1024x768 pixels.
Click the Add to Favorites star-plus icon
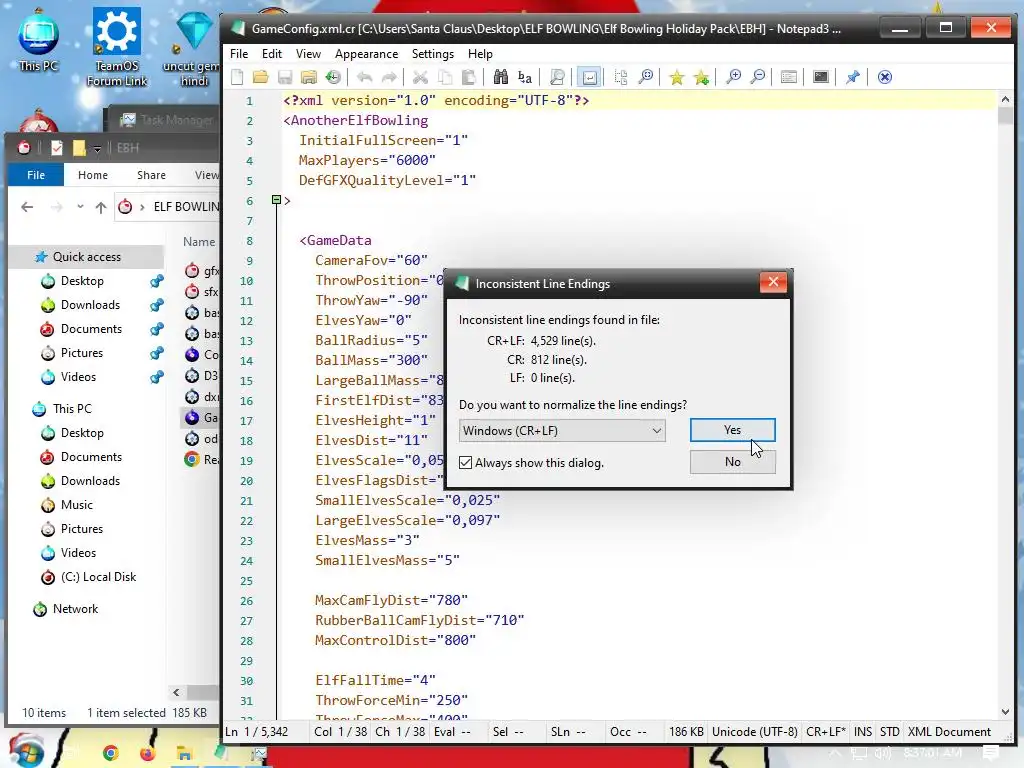click(701, 77)
